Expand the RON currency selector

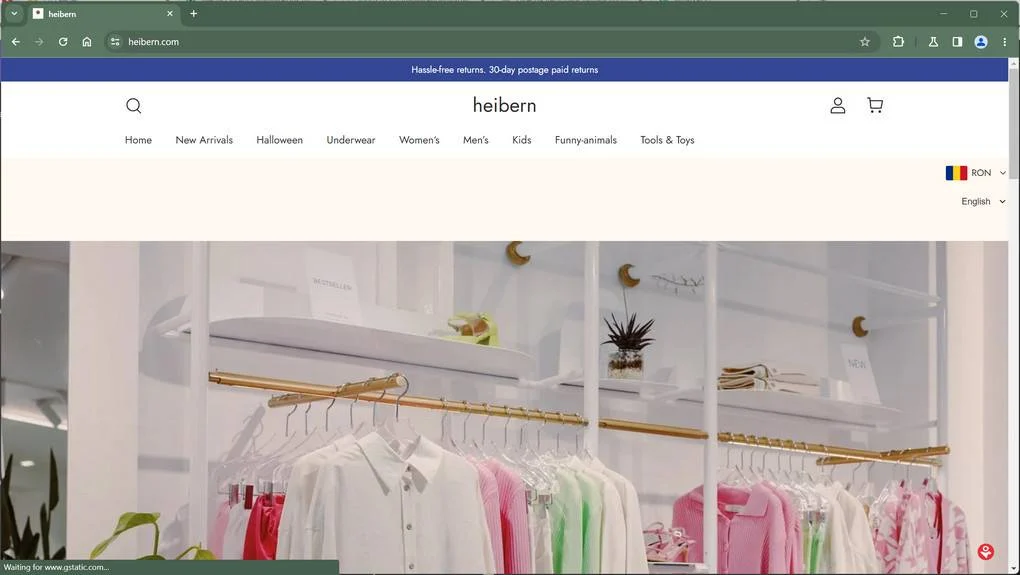coord(976,172)
